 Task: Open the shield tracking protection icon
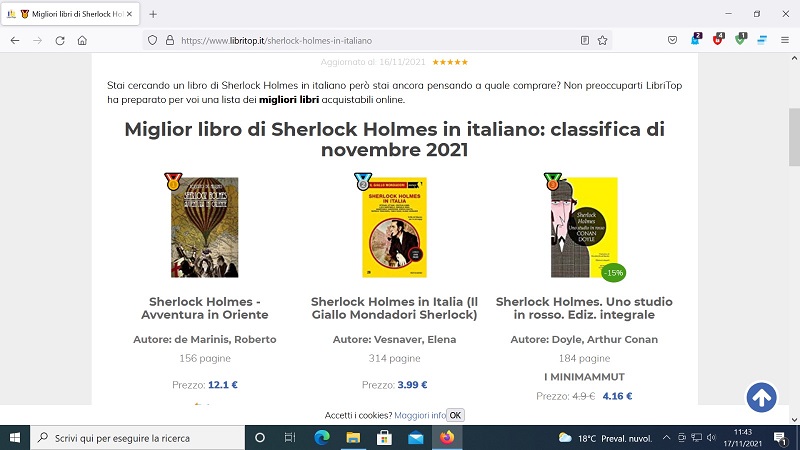click(152, 40)
